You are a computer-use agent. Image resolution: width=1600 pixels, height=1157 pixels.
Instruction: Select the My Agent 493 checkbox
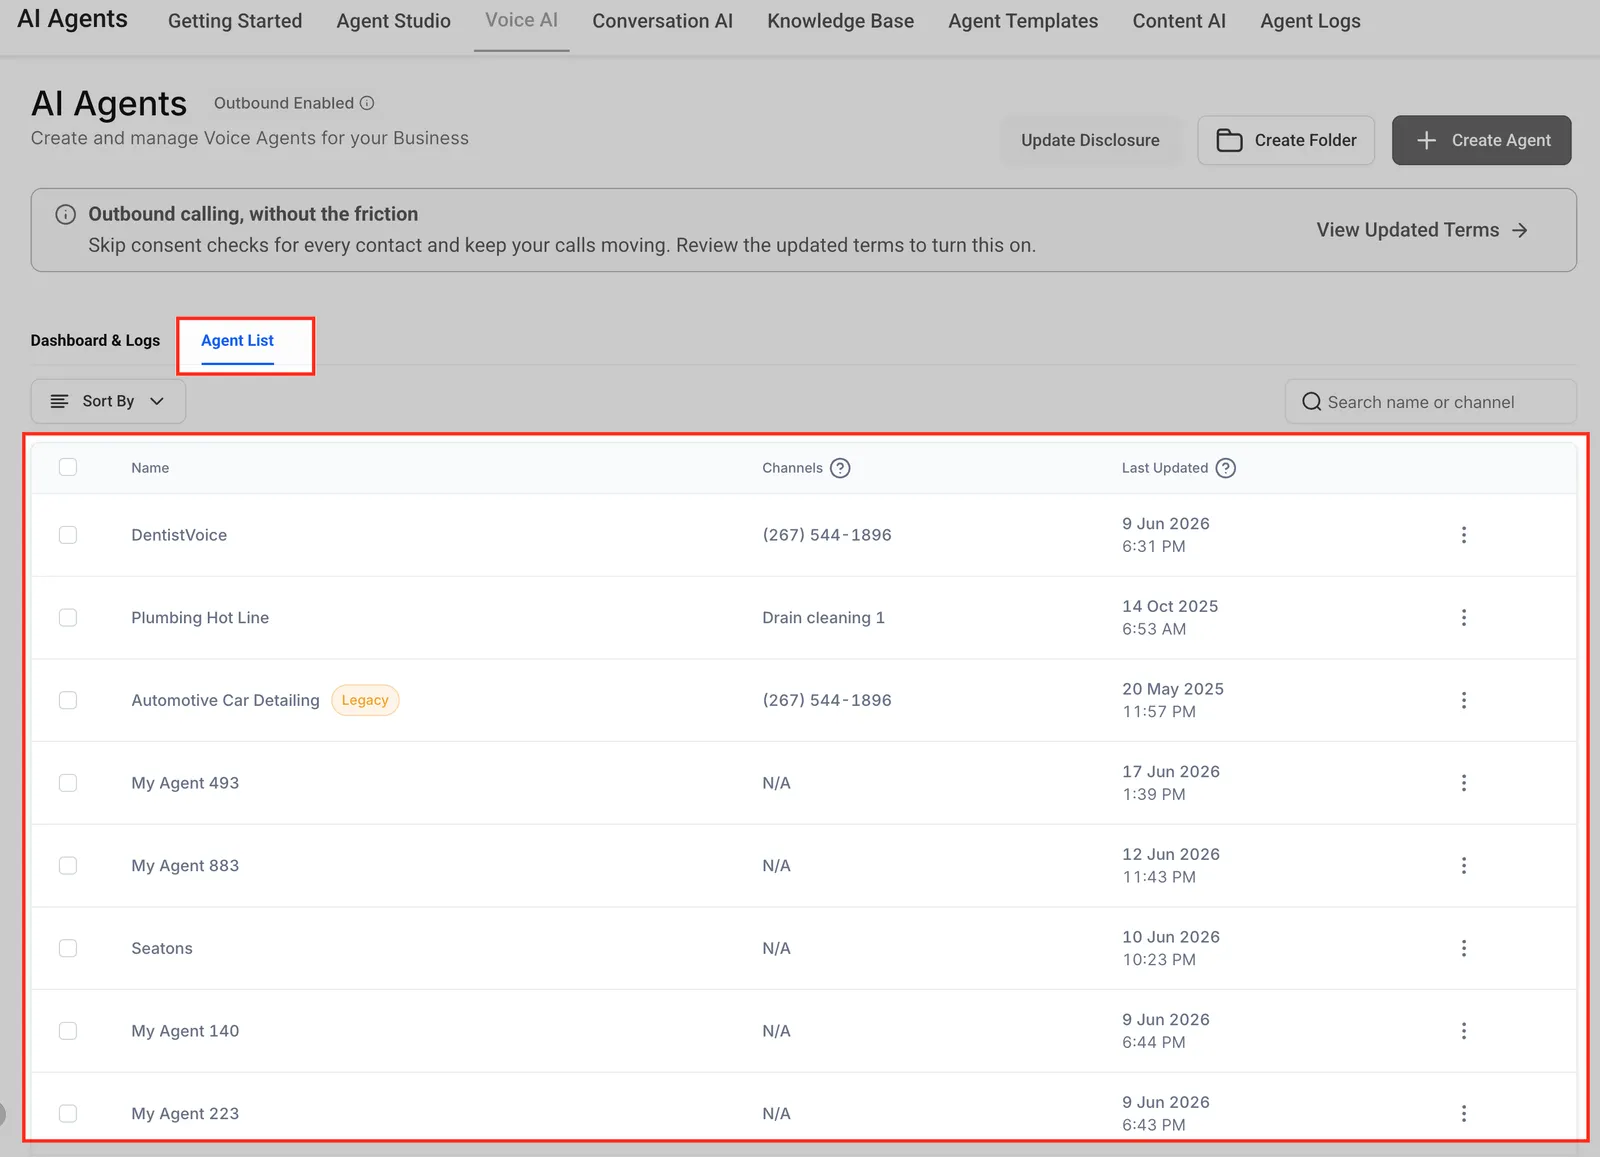click(68, 783)
